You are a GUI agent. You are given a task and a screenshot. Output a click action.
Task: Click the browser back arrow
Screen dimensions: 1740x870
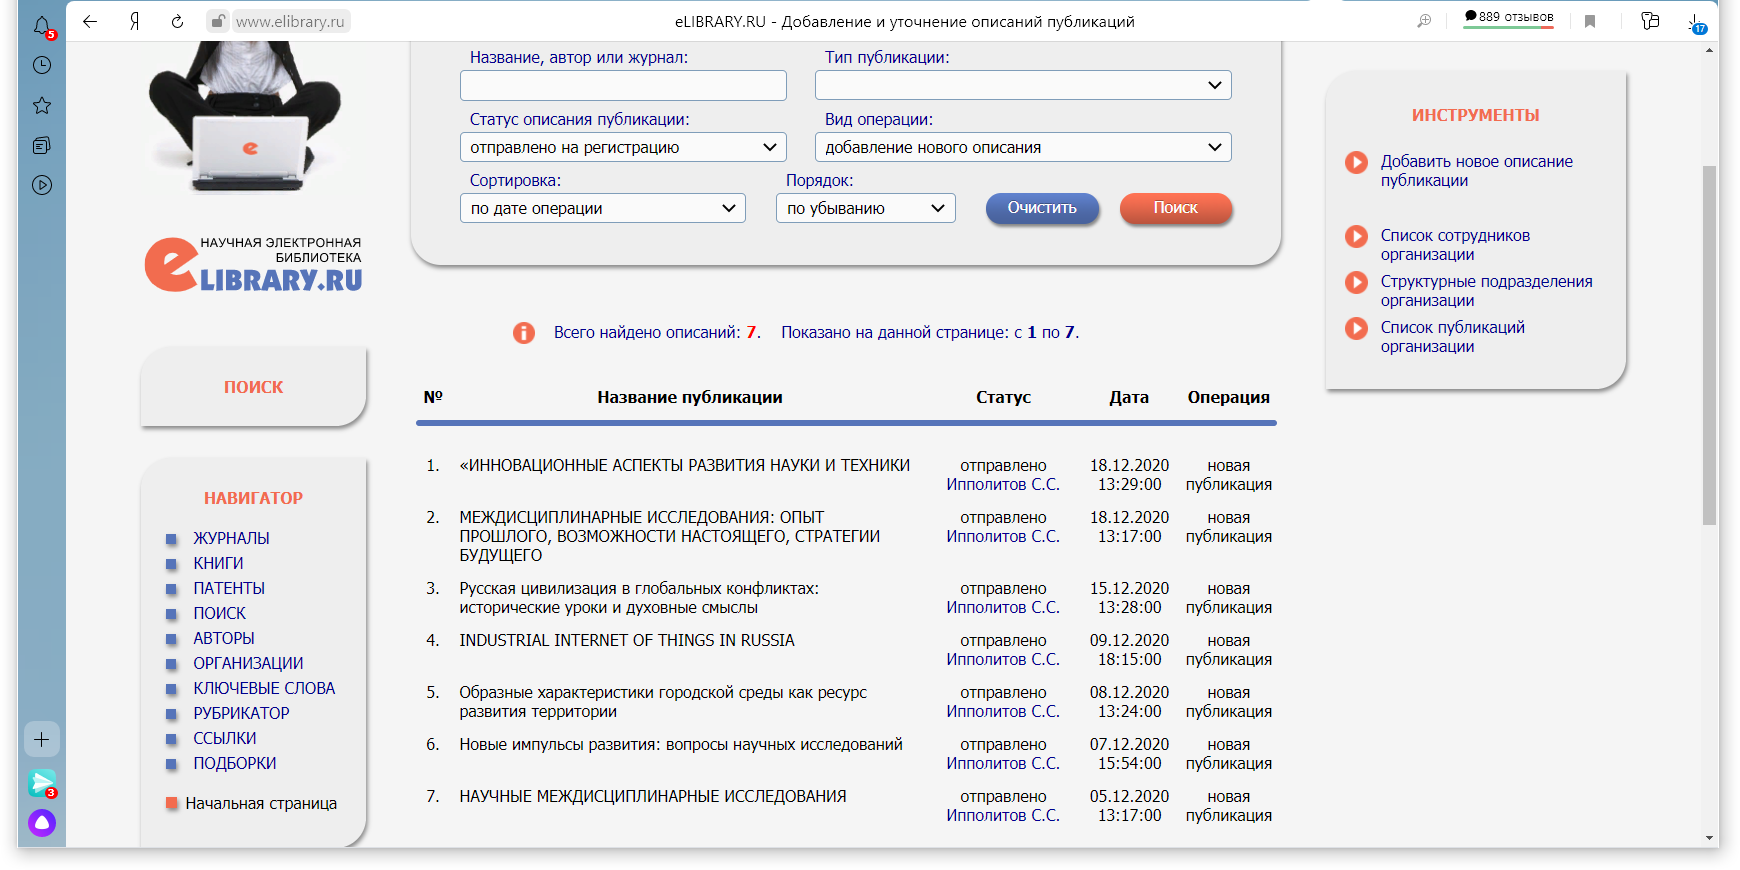tap(90, 22)
